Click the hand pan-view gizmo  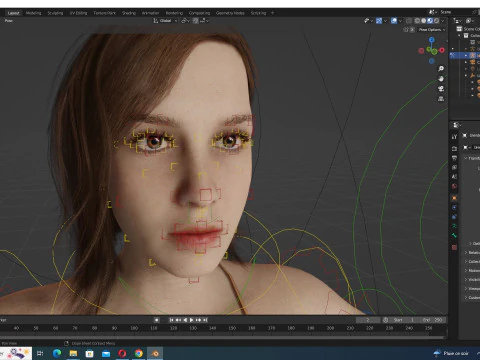coord(441,79)
